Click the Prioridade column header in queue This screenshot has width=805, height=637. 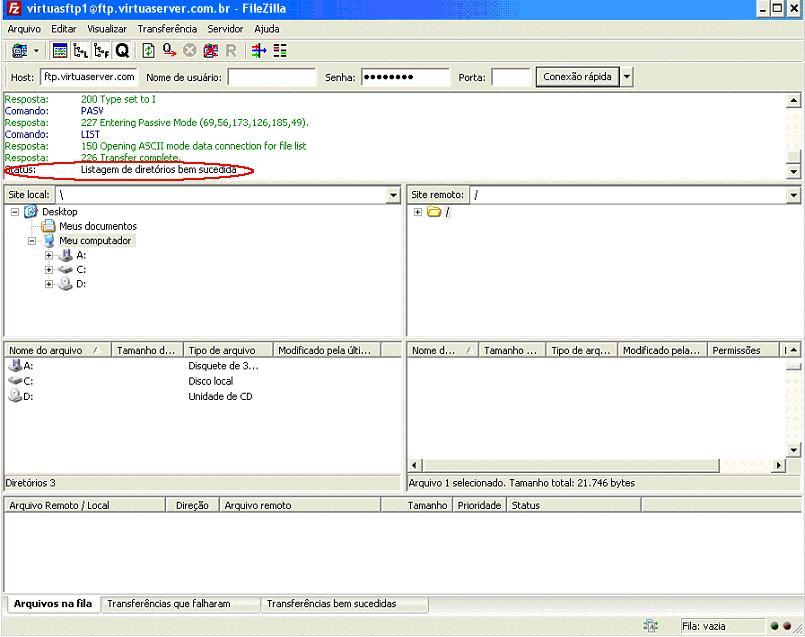click(x=480, y=506)
